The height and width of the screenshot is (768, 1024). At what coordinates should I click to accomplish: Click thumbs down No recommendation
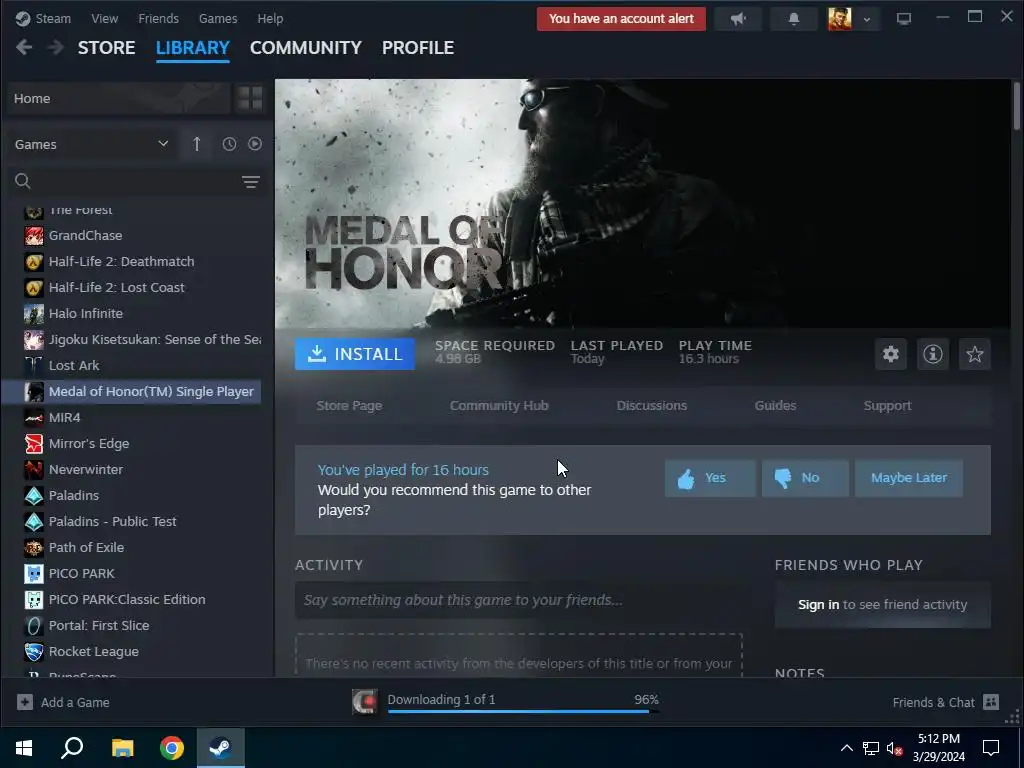(x=805, y=478)
